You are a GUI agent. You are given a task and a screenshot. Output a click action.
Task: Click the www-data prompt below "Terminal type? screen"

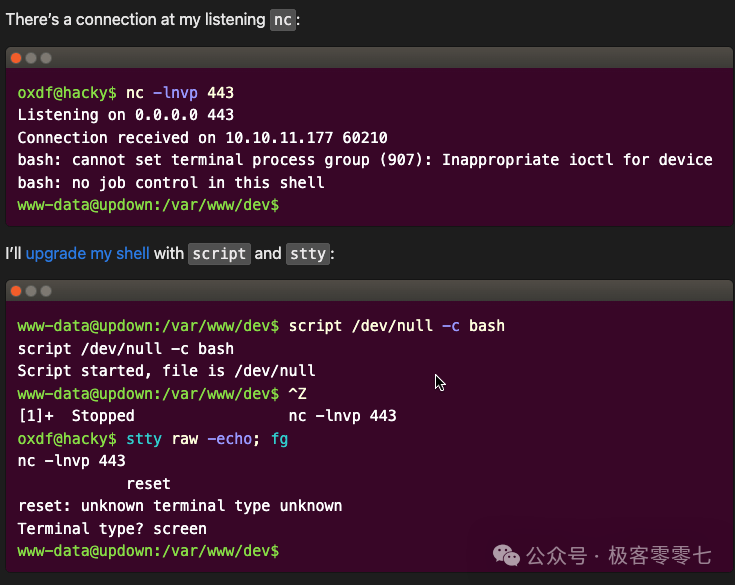pyautogui.click(x=148, y=551)
